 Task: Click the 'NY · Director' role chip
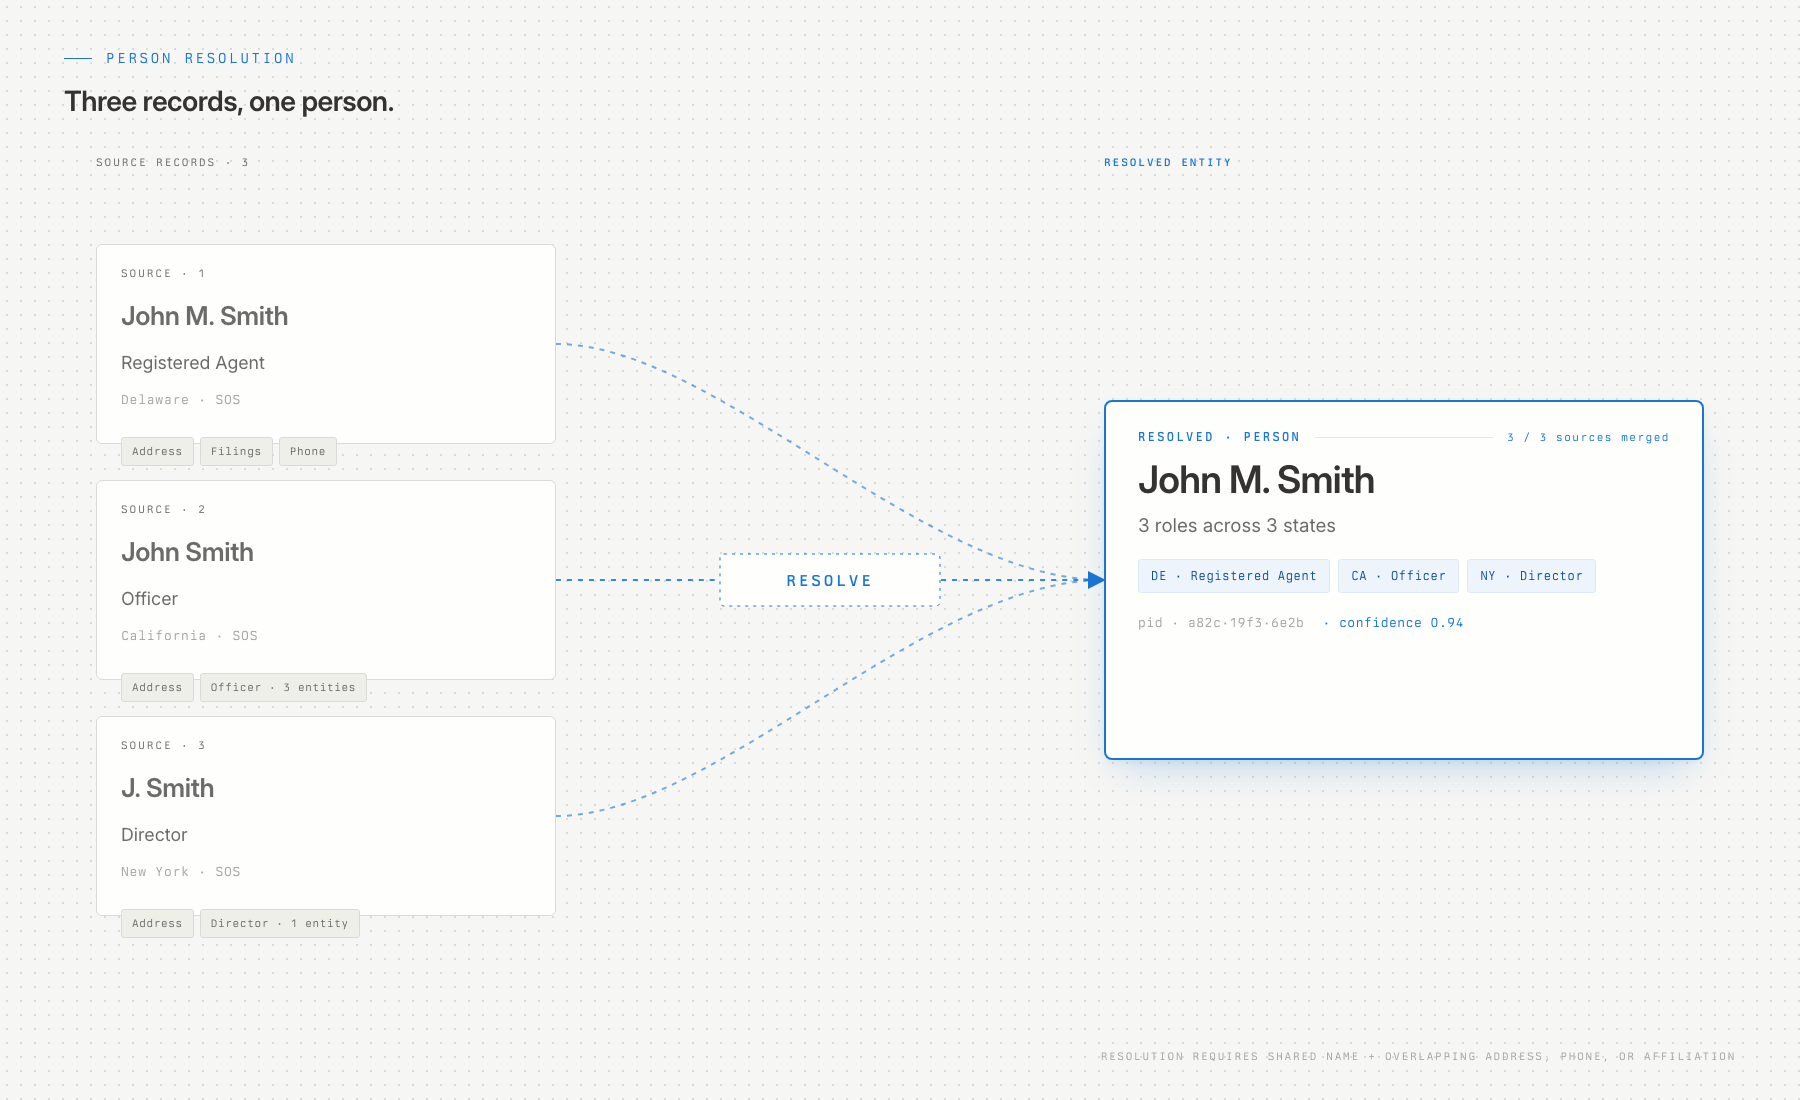pos(1531,576)
